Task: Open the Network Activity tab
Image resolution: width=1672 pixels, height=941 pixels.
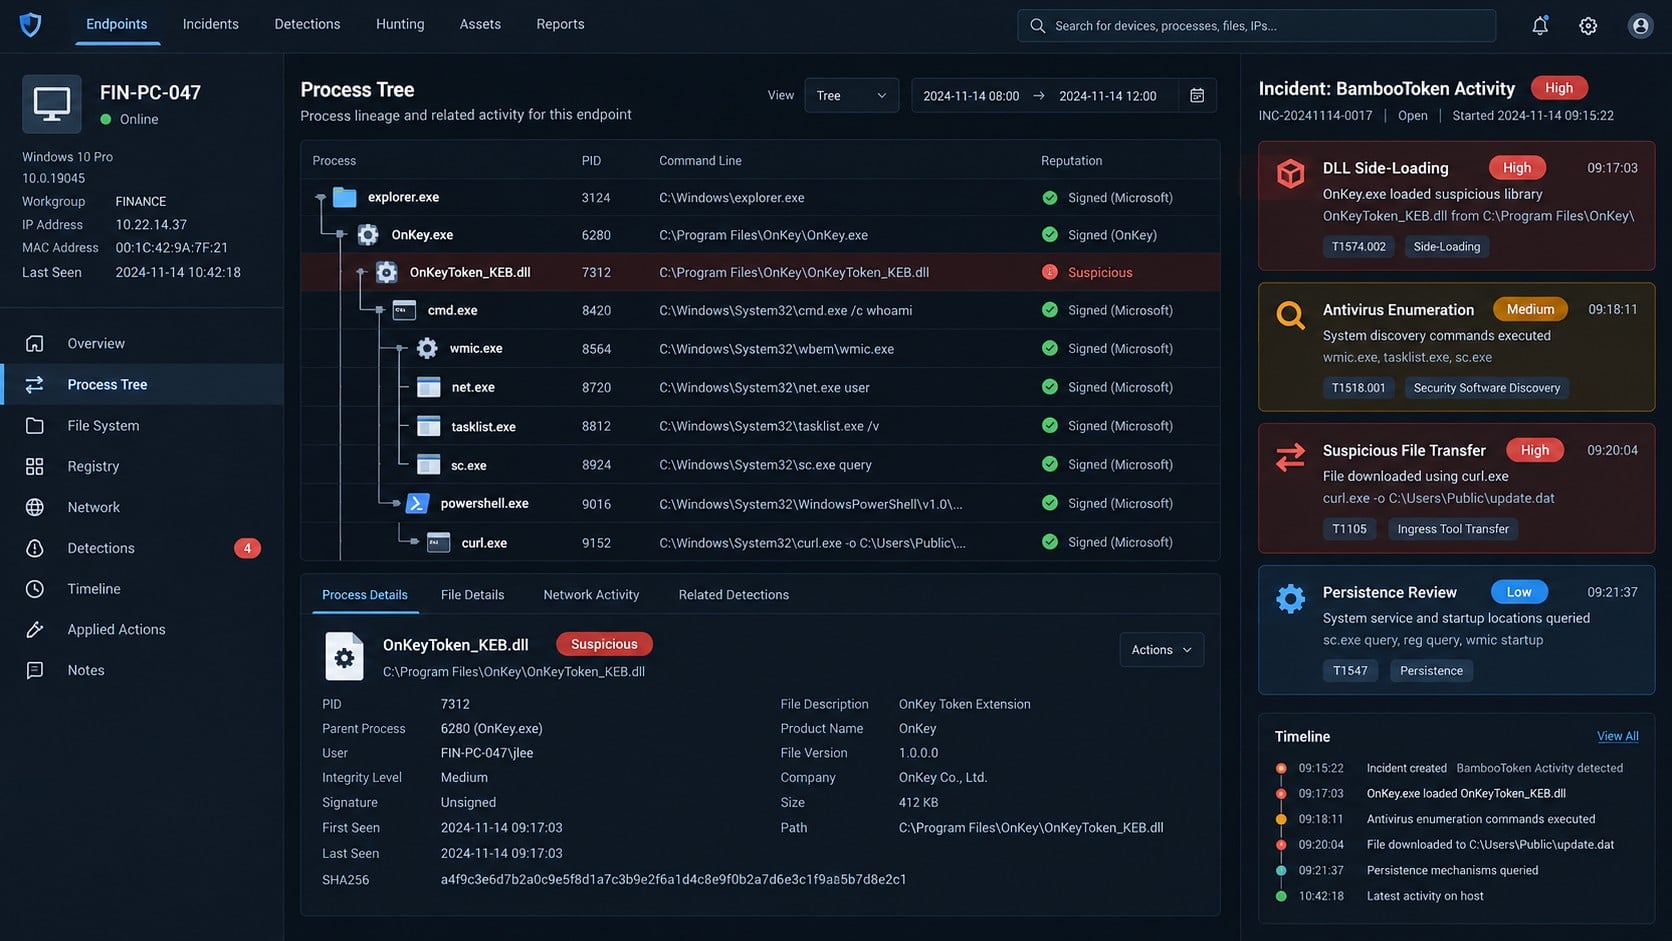Action: click(x=591, y=595)
